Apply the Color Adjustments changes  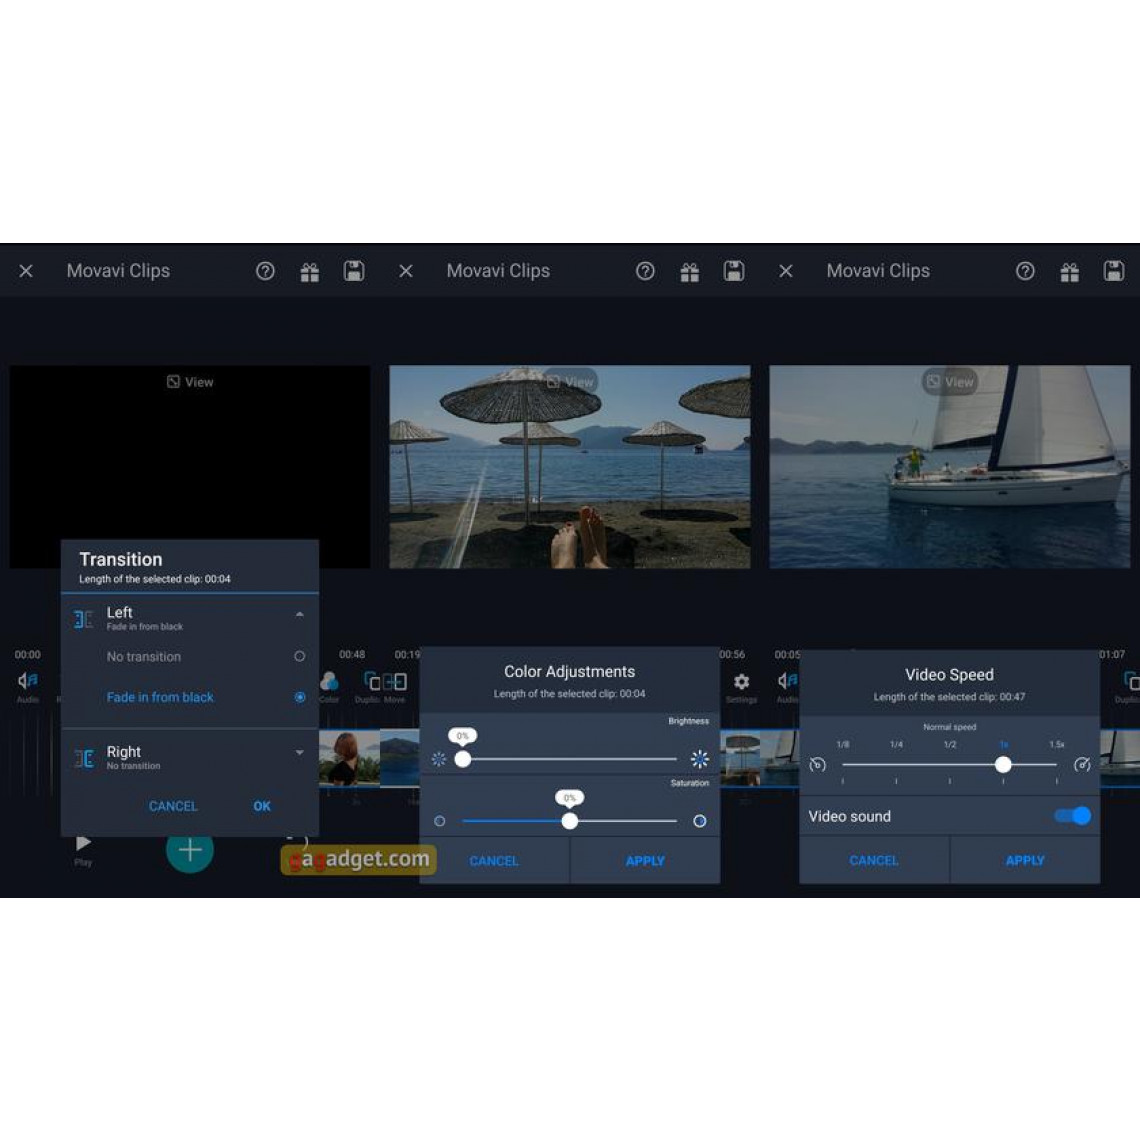tap(645, 861)
